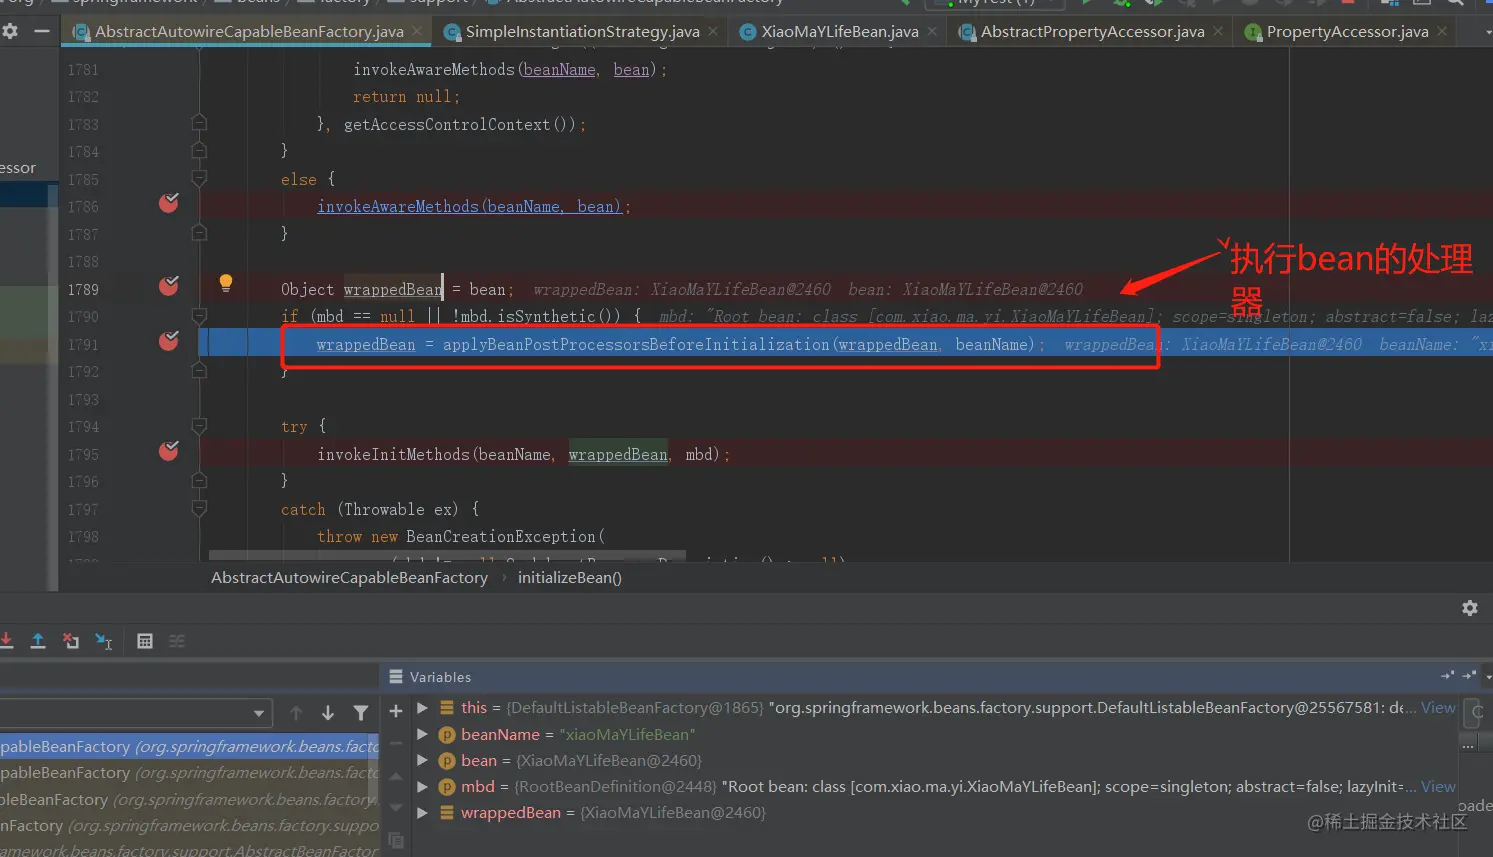The width and height of the screenshot is (1493, 857).
Task: Open the project panel settings gear
Action: coord(10,31)
